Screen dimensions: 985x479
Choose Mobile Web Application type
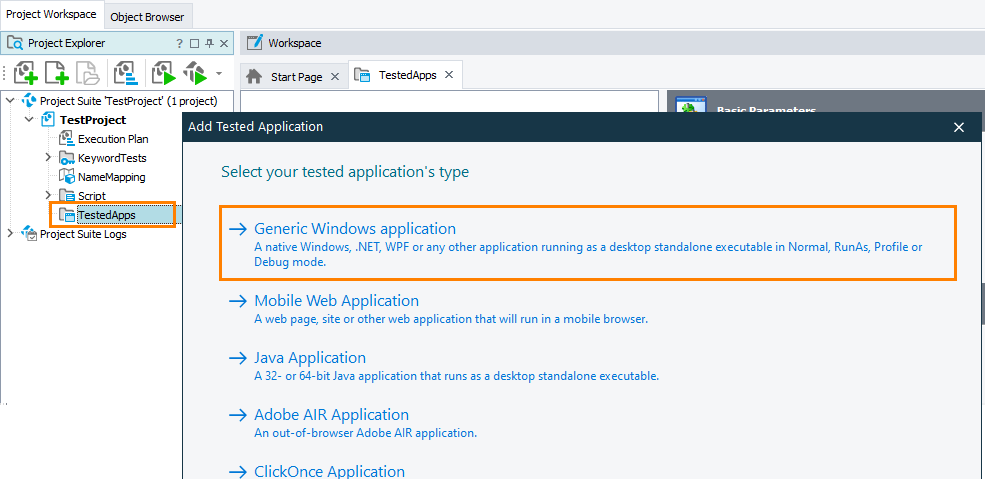point(336,301)
